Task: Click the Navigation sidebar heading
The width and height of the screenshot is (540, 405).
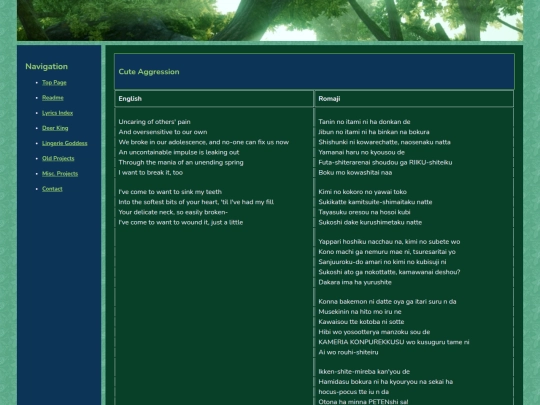Action: pyautogui.click(x=46, y=66)
